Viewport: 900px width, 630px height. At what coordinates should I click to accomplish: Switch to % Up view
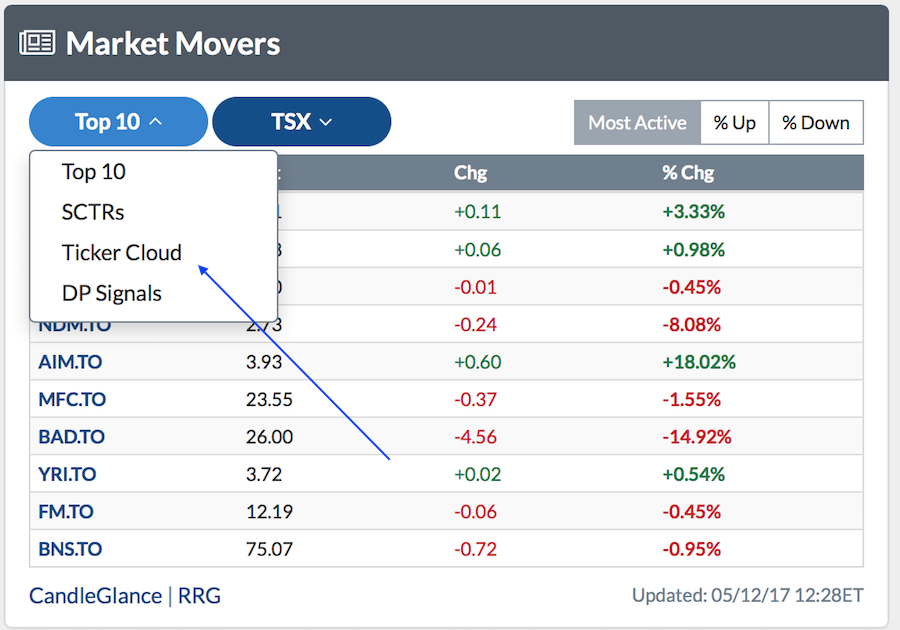point(734,123)
